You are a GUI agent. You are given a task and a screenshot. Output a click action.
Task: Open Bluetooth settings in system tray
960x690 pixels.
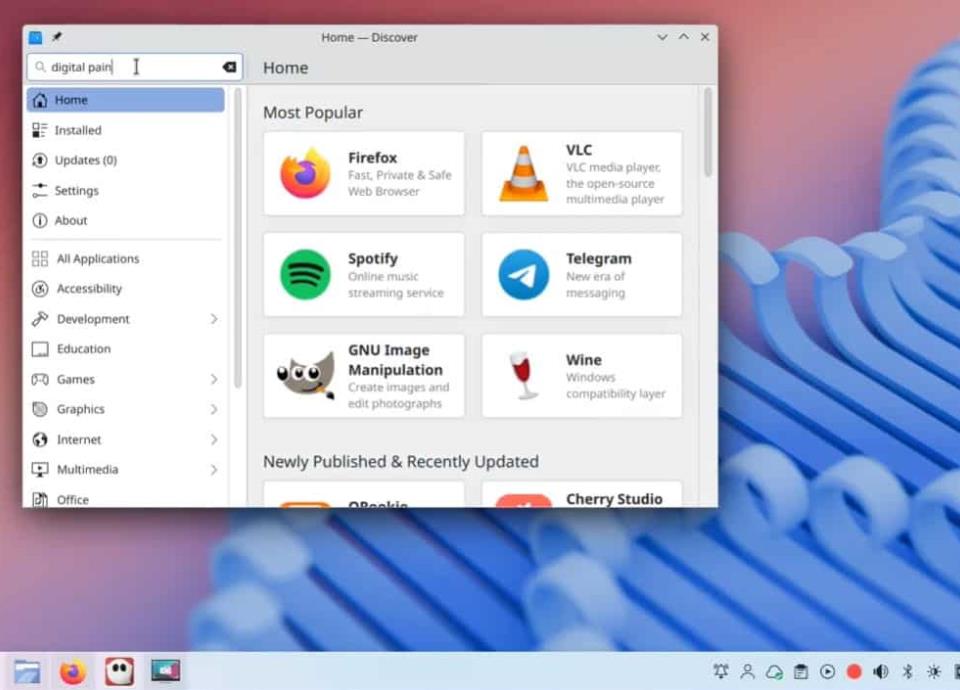(x=907, y=672)
